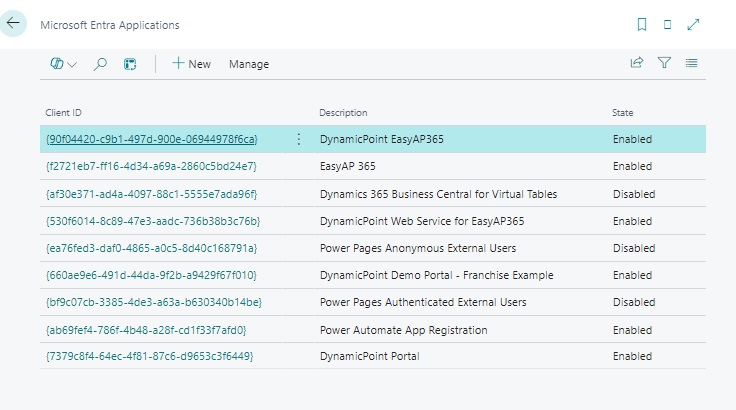
Task: Sort by Client ID column header
Action: (x=63, y=113)
